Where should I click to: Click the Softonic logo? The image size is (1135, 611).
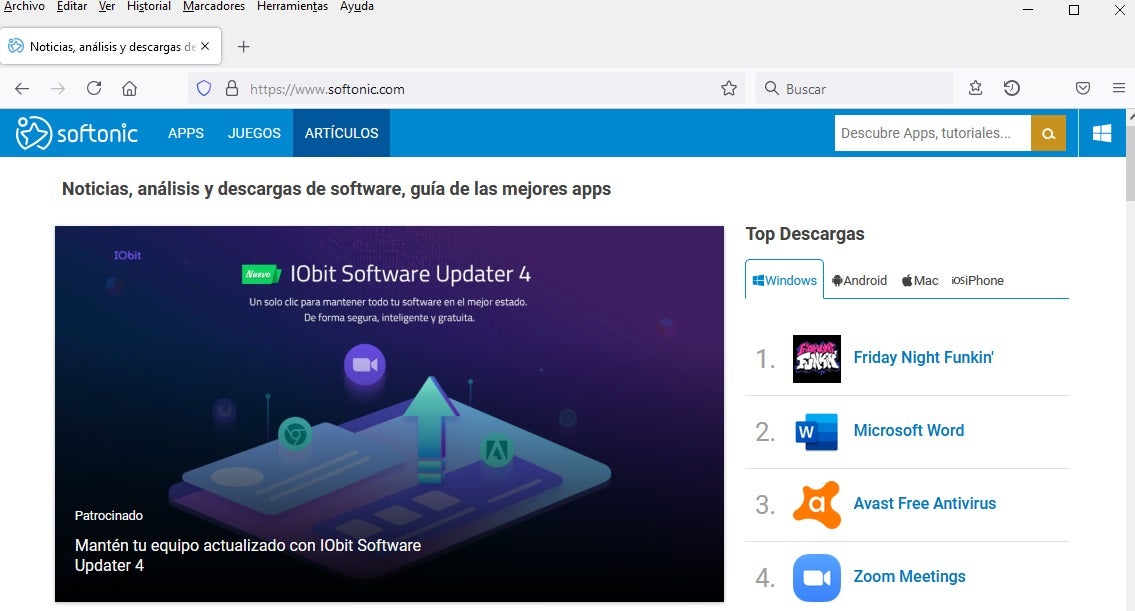77,133
